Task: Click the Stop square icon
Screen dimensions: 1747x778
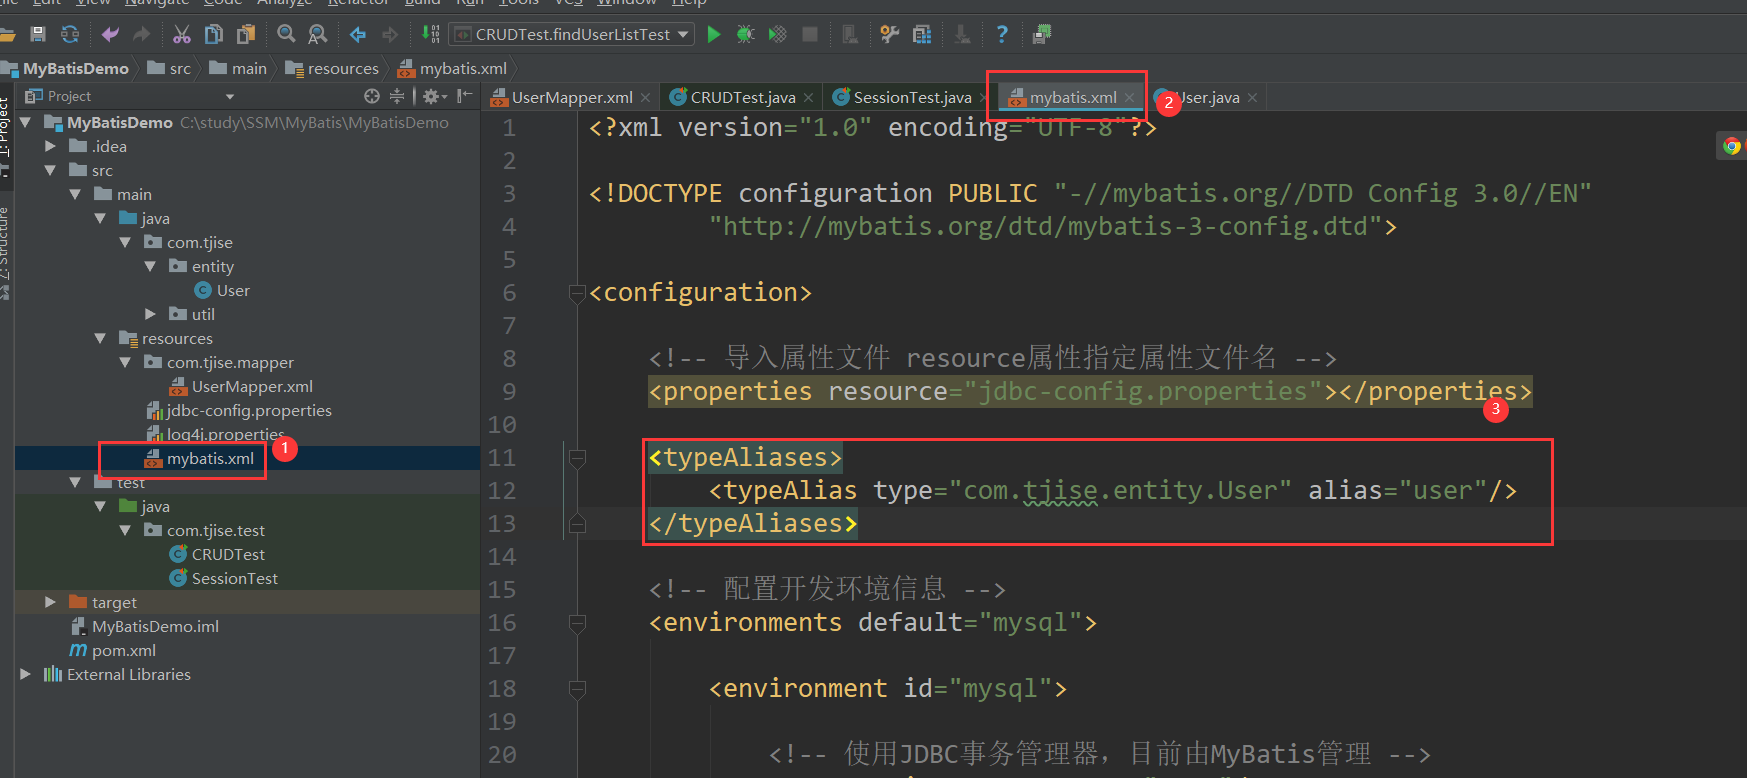Action: 810,34
